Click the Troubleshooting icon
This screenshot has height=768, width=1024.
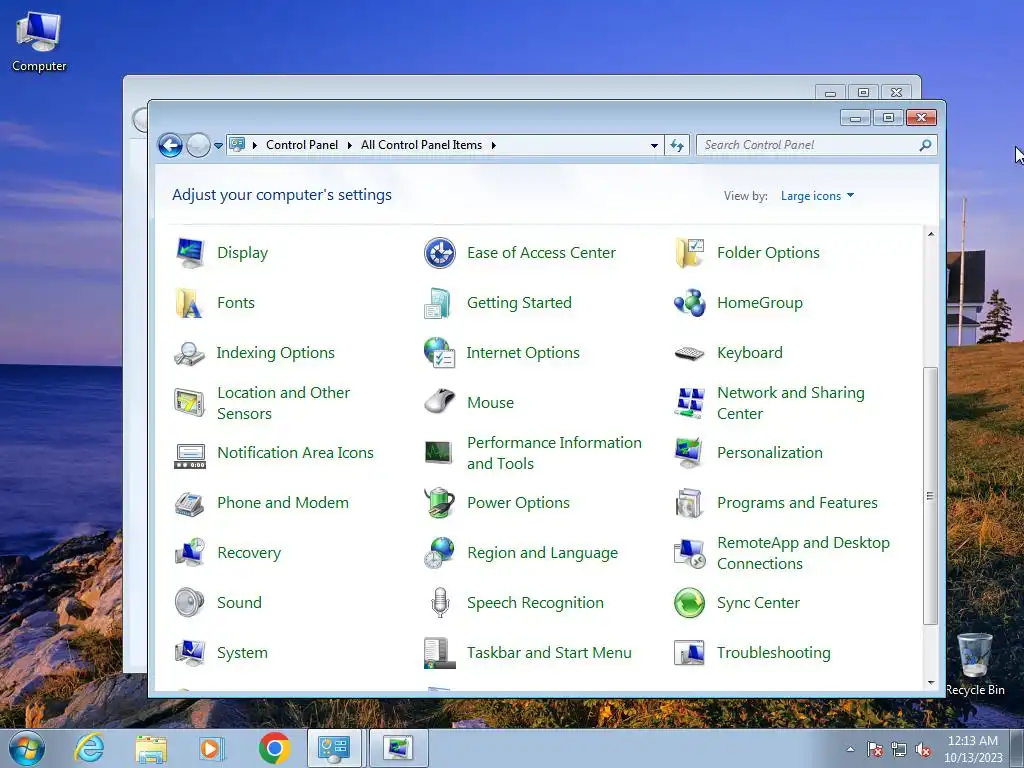(x=690, y=653)
